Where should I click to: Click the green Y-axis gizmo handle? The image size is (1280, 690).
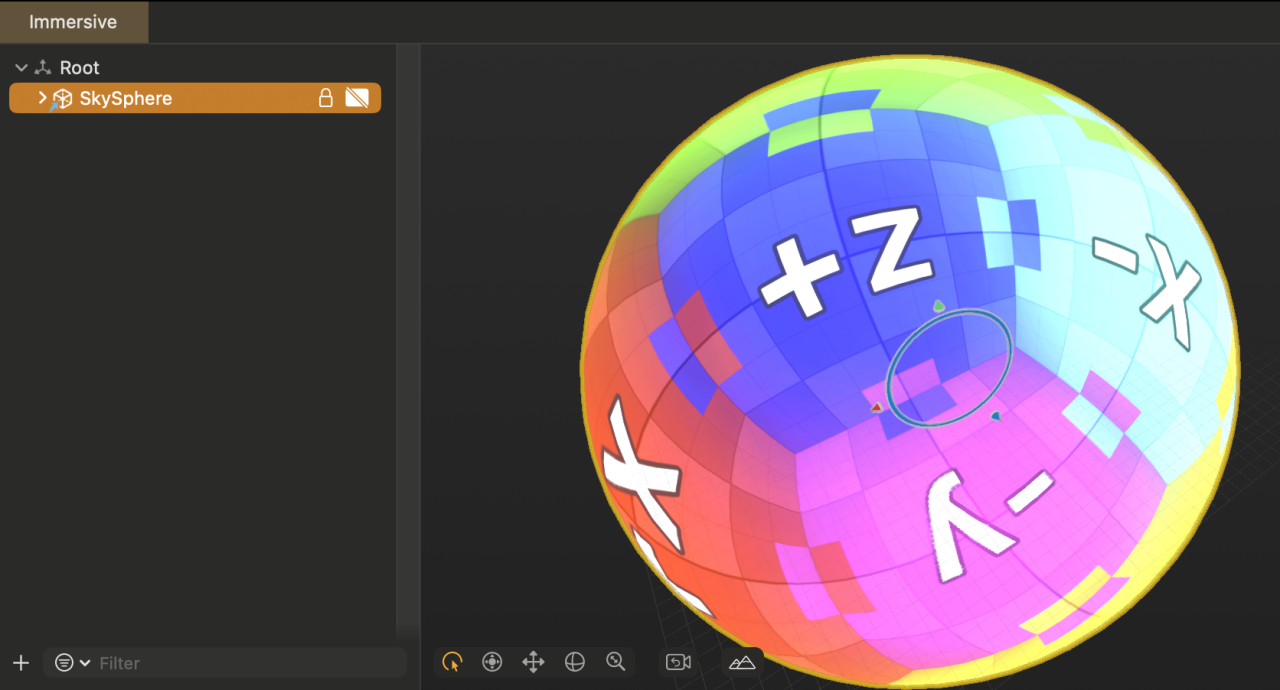tap(938, 306)
